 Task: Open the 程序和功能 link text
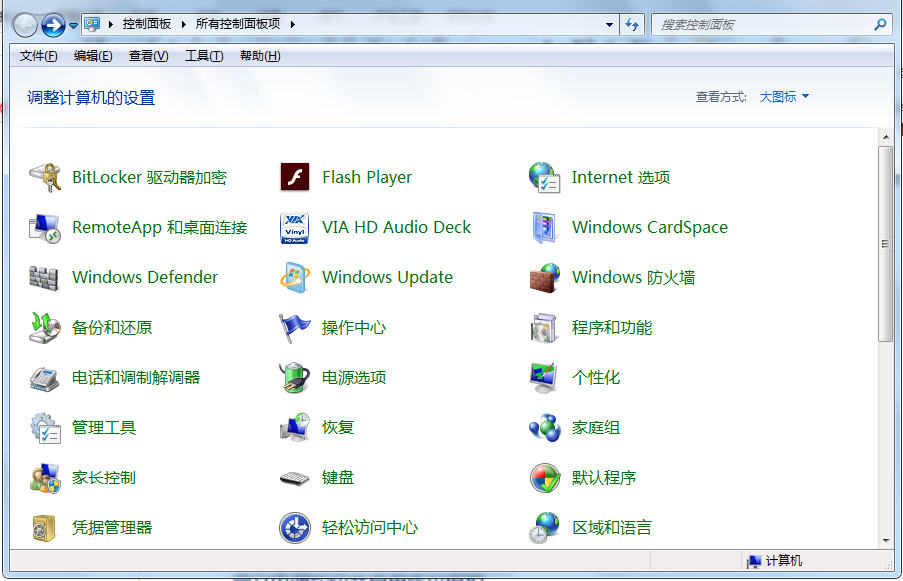[x=612, y=328]
